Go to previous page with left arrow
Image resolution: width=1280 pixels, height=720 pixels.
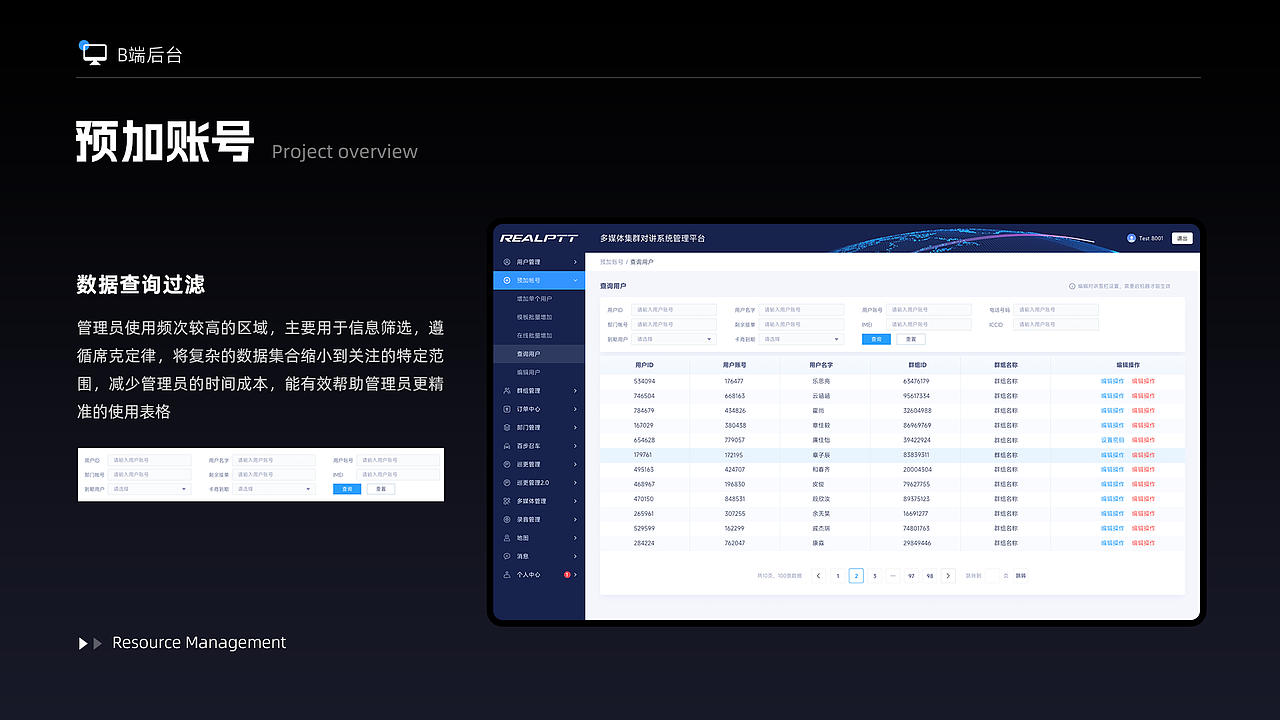pos(818,576)
